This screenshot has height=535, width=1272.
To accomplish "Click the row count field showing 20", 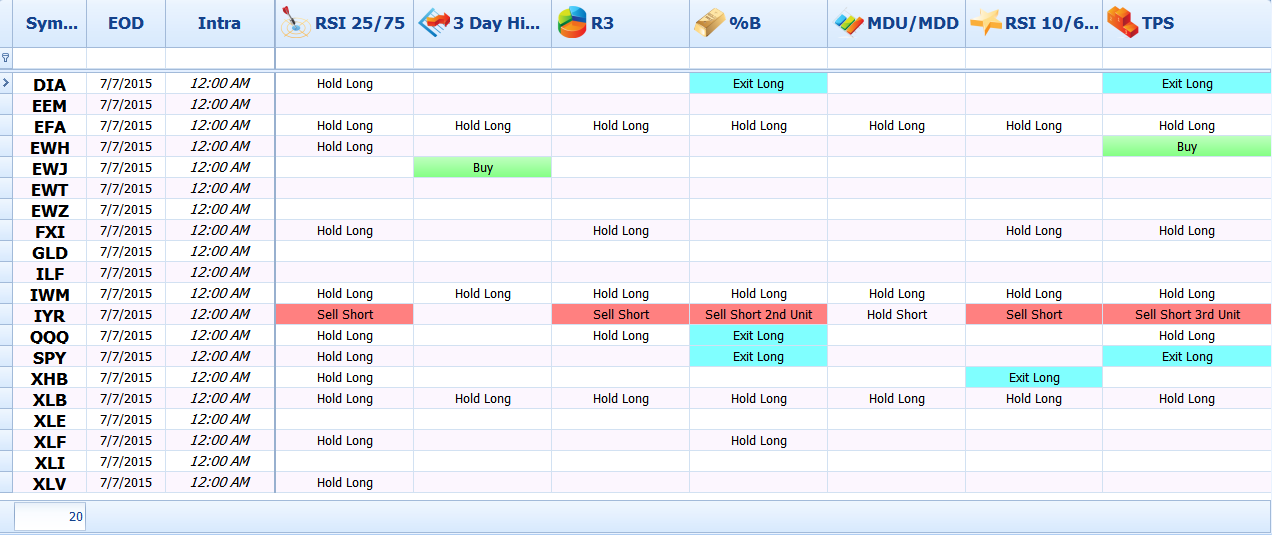I will [x=50, y=516].
